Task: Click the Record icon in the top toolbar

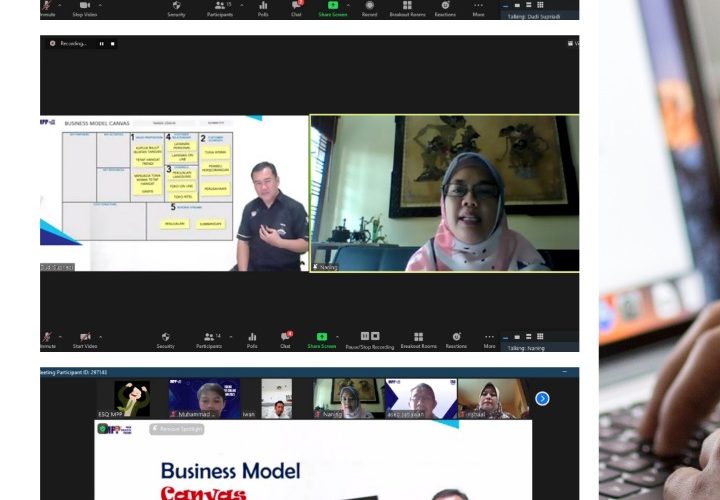Action: pyautogui.click(x=369, y=6)
